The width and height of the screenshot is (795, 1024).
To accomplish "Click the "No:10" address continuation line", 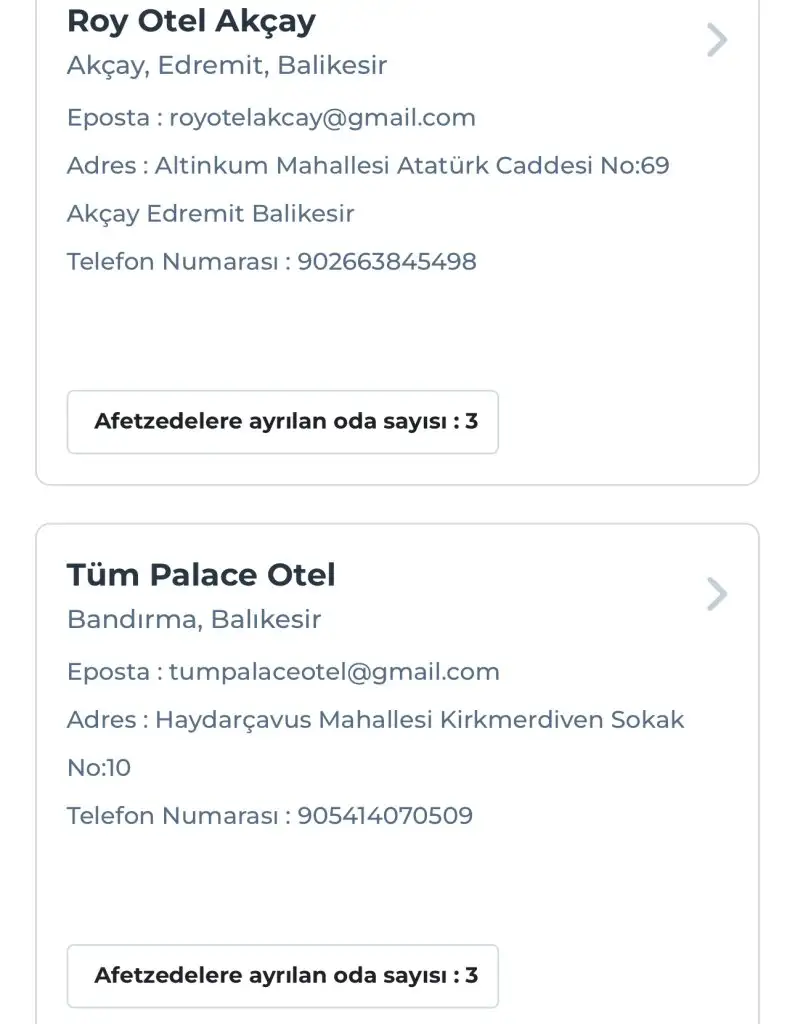I will coord(99,768).
